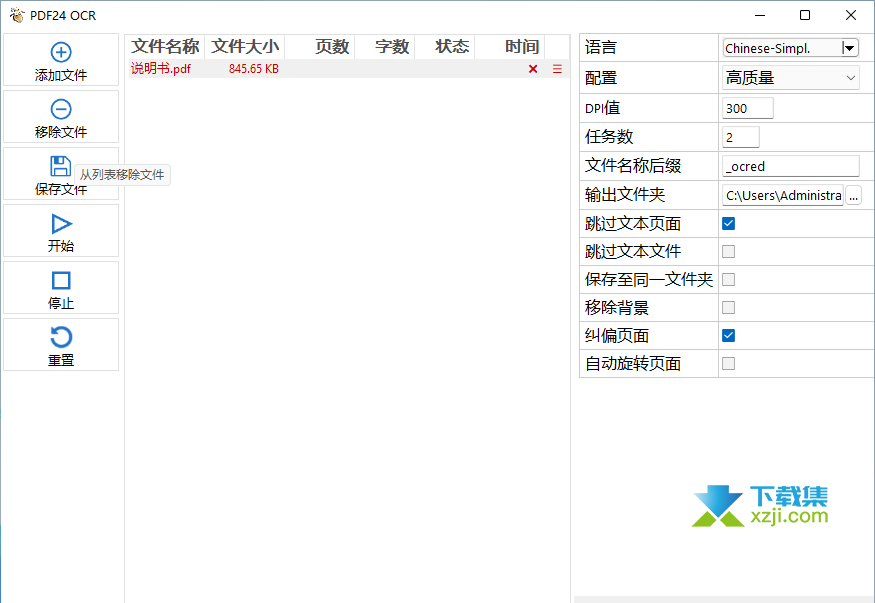Click the 添加文件 plus icon

point(61,52)
